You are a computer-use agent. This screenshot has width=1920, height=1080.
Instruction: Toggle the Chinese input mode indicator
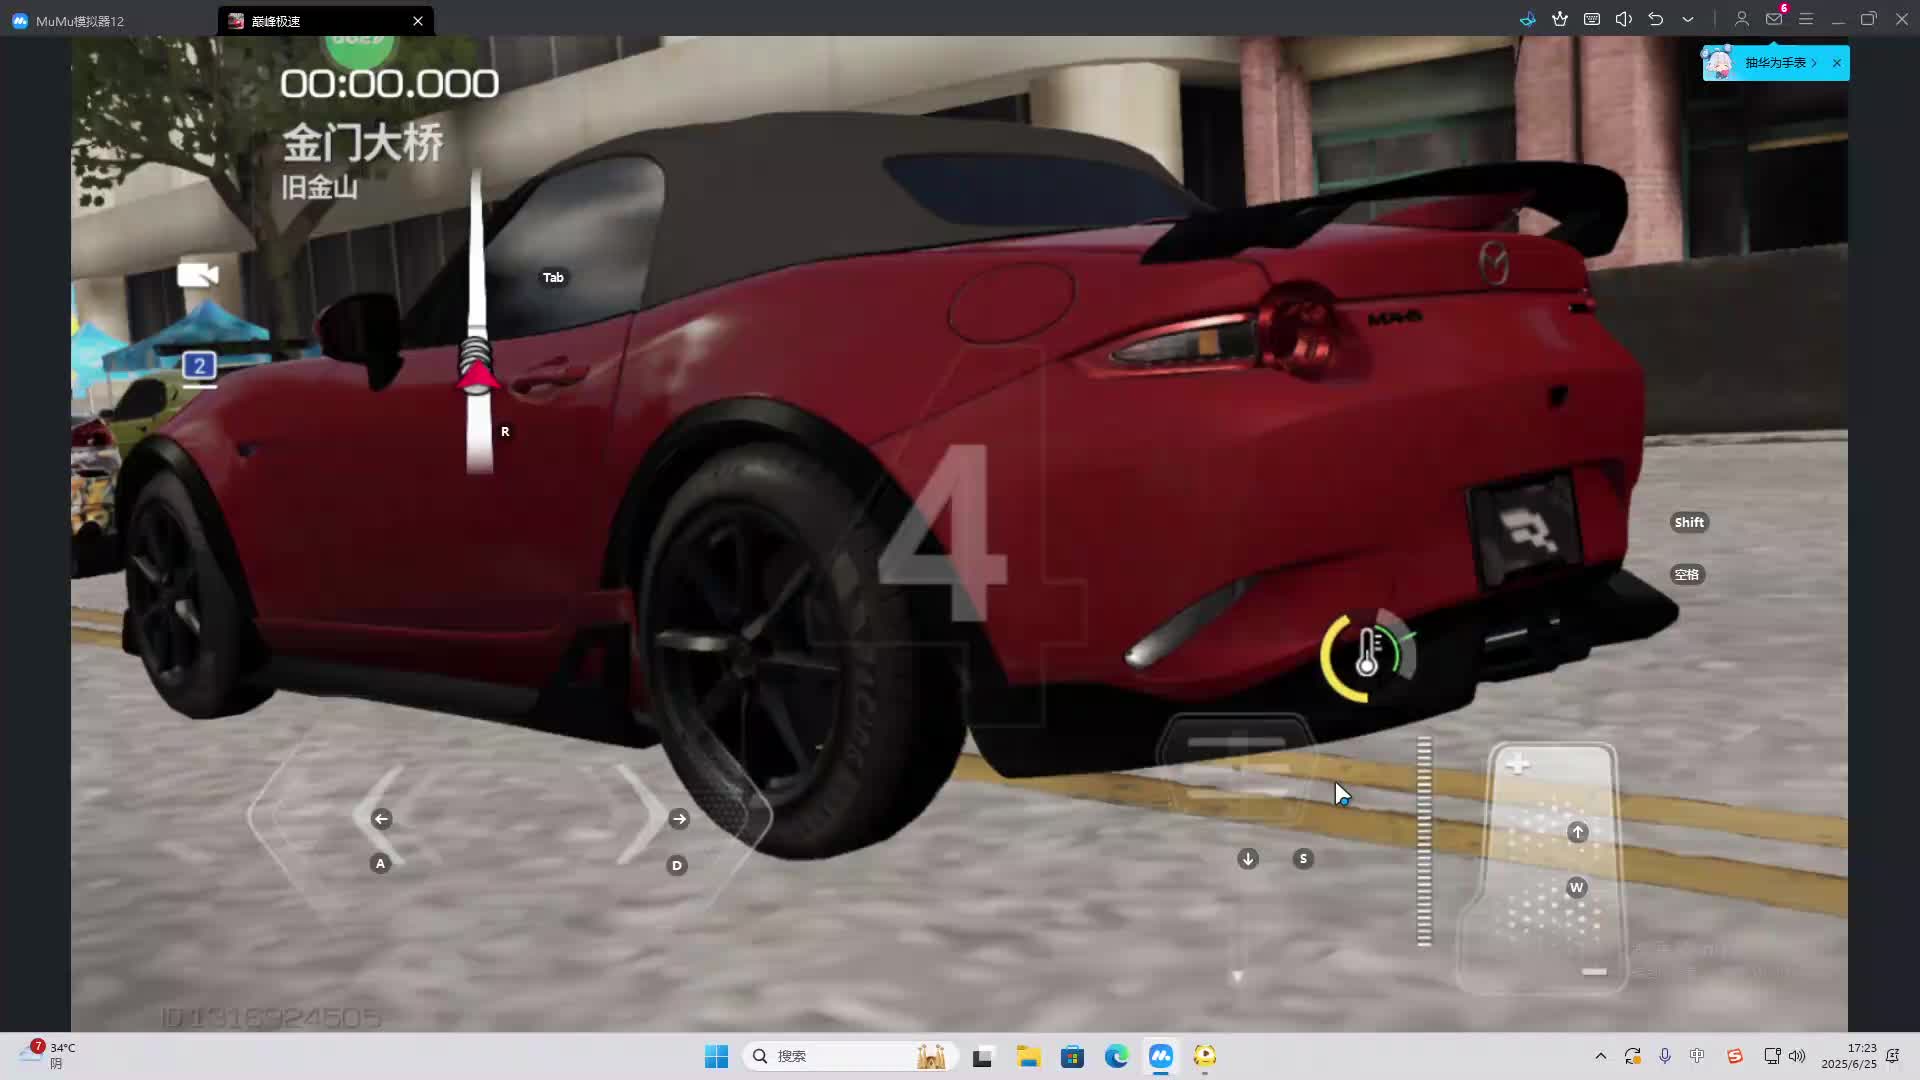1697,1056
